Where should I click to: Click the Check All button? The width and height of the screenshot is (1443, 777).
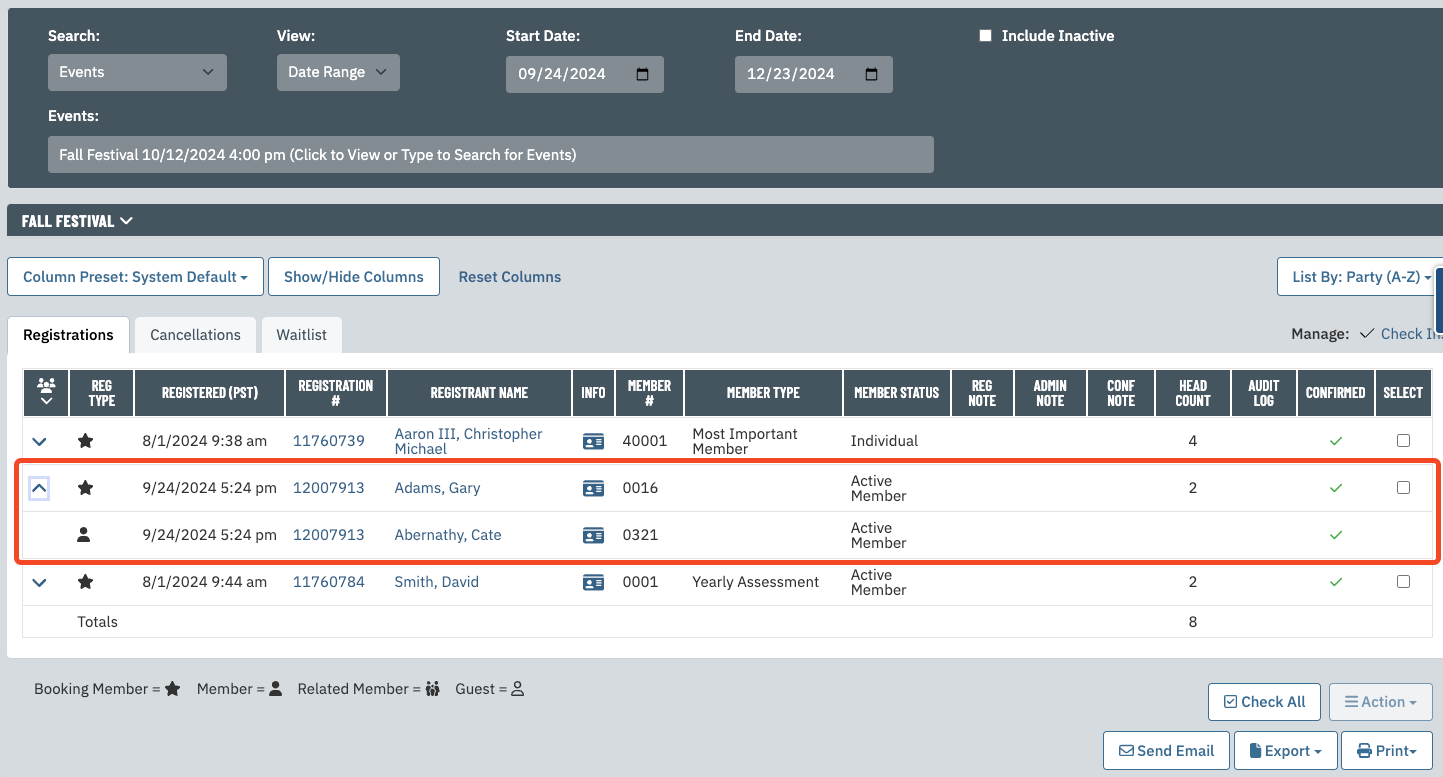tap(1265, 702)
